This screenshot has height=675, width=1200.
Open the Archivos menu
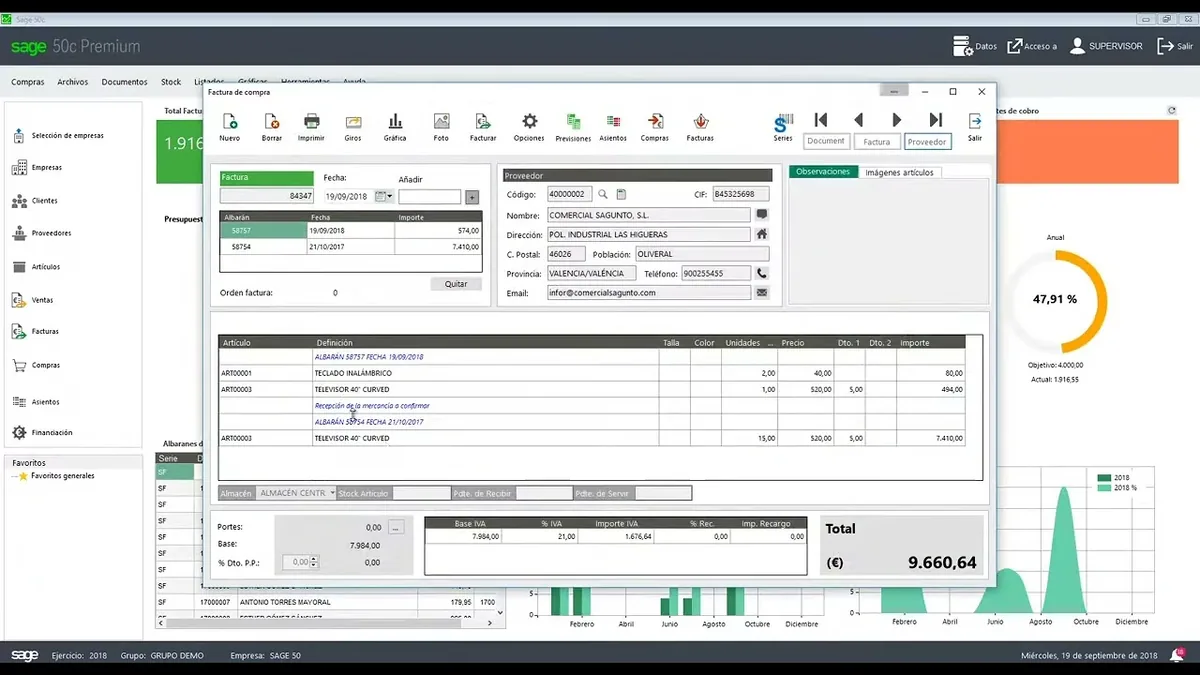pos(73,82)
